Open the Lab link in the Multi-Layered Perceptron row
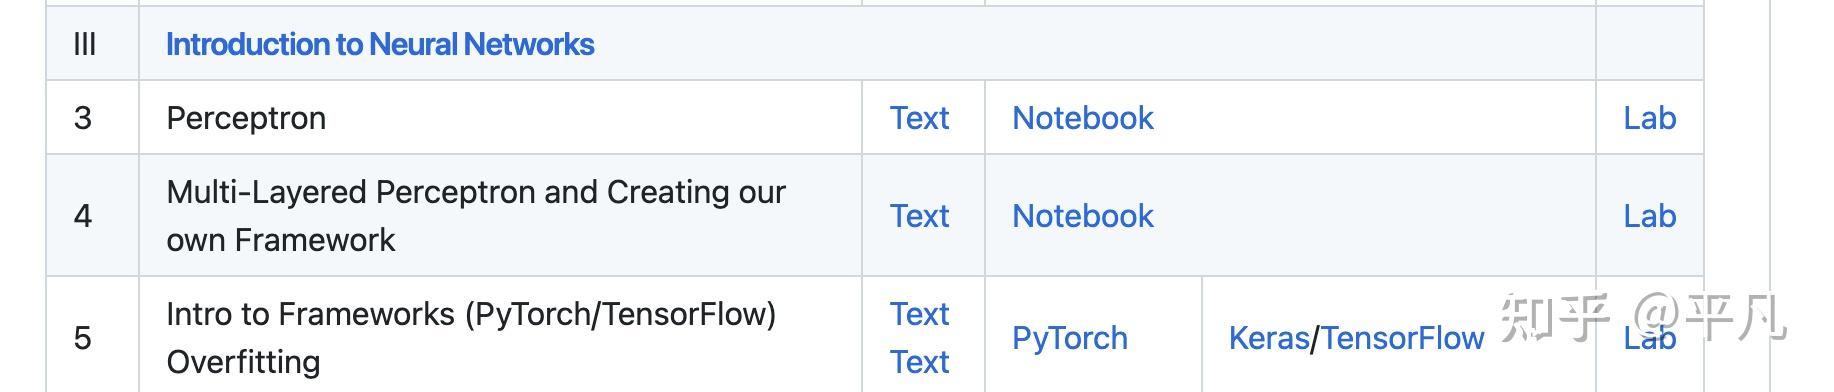Viewport: 1834px width, 392px height. [x=1649, y=216]
